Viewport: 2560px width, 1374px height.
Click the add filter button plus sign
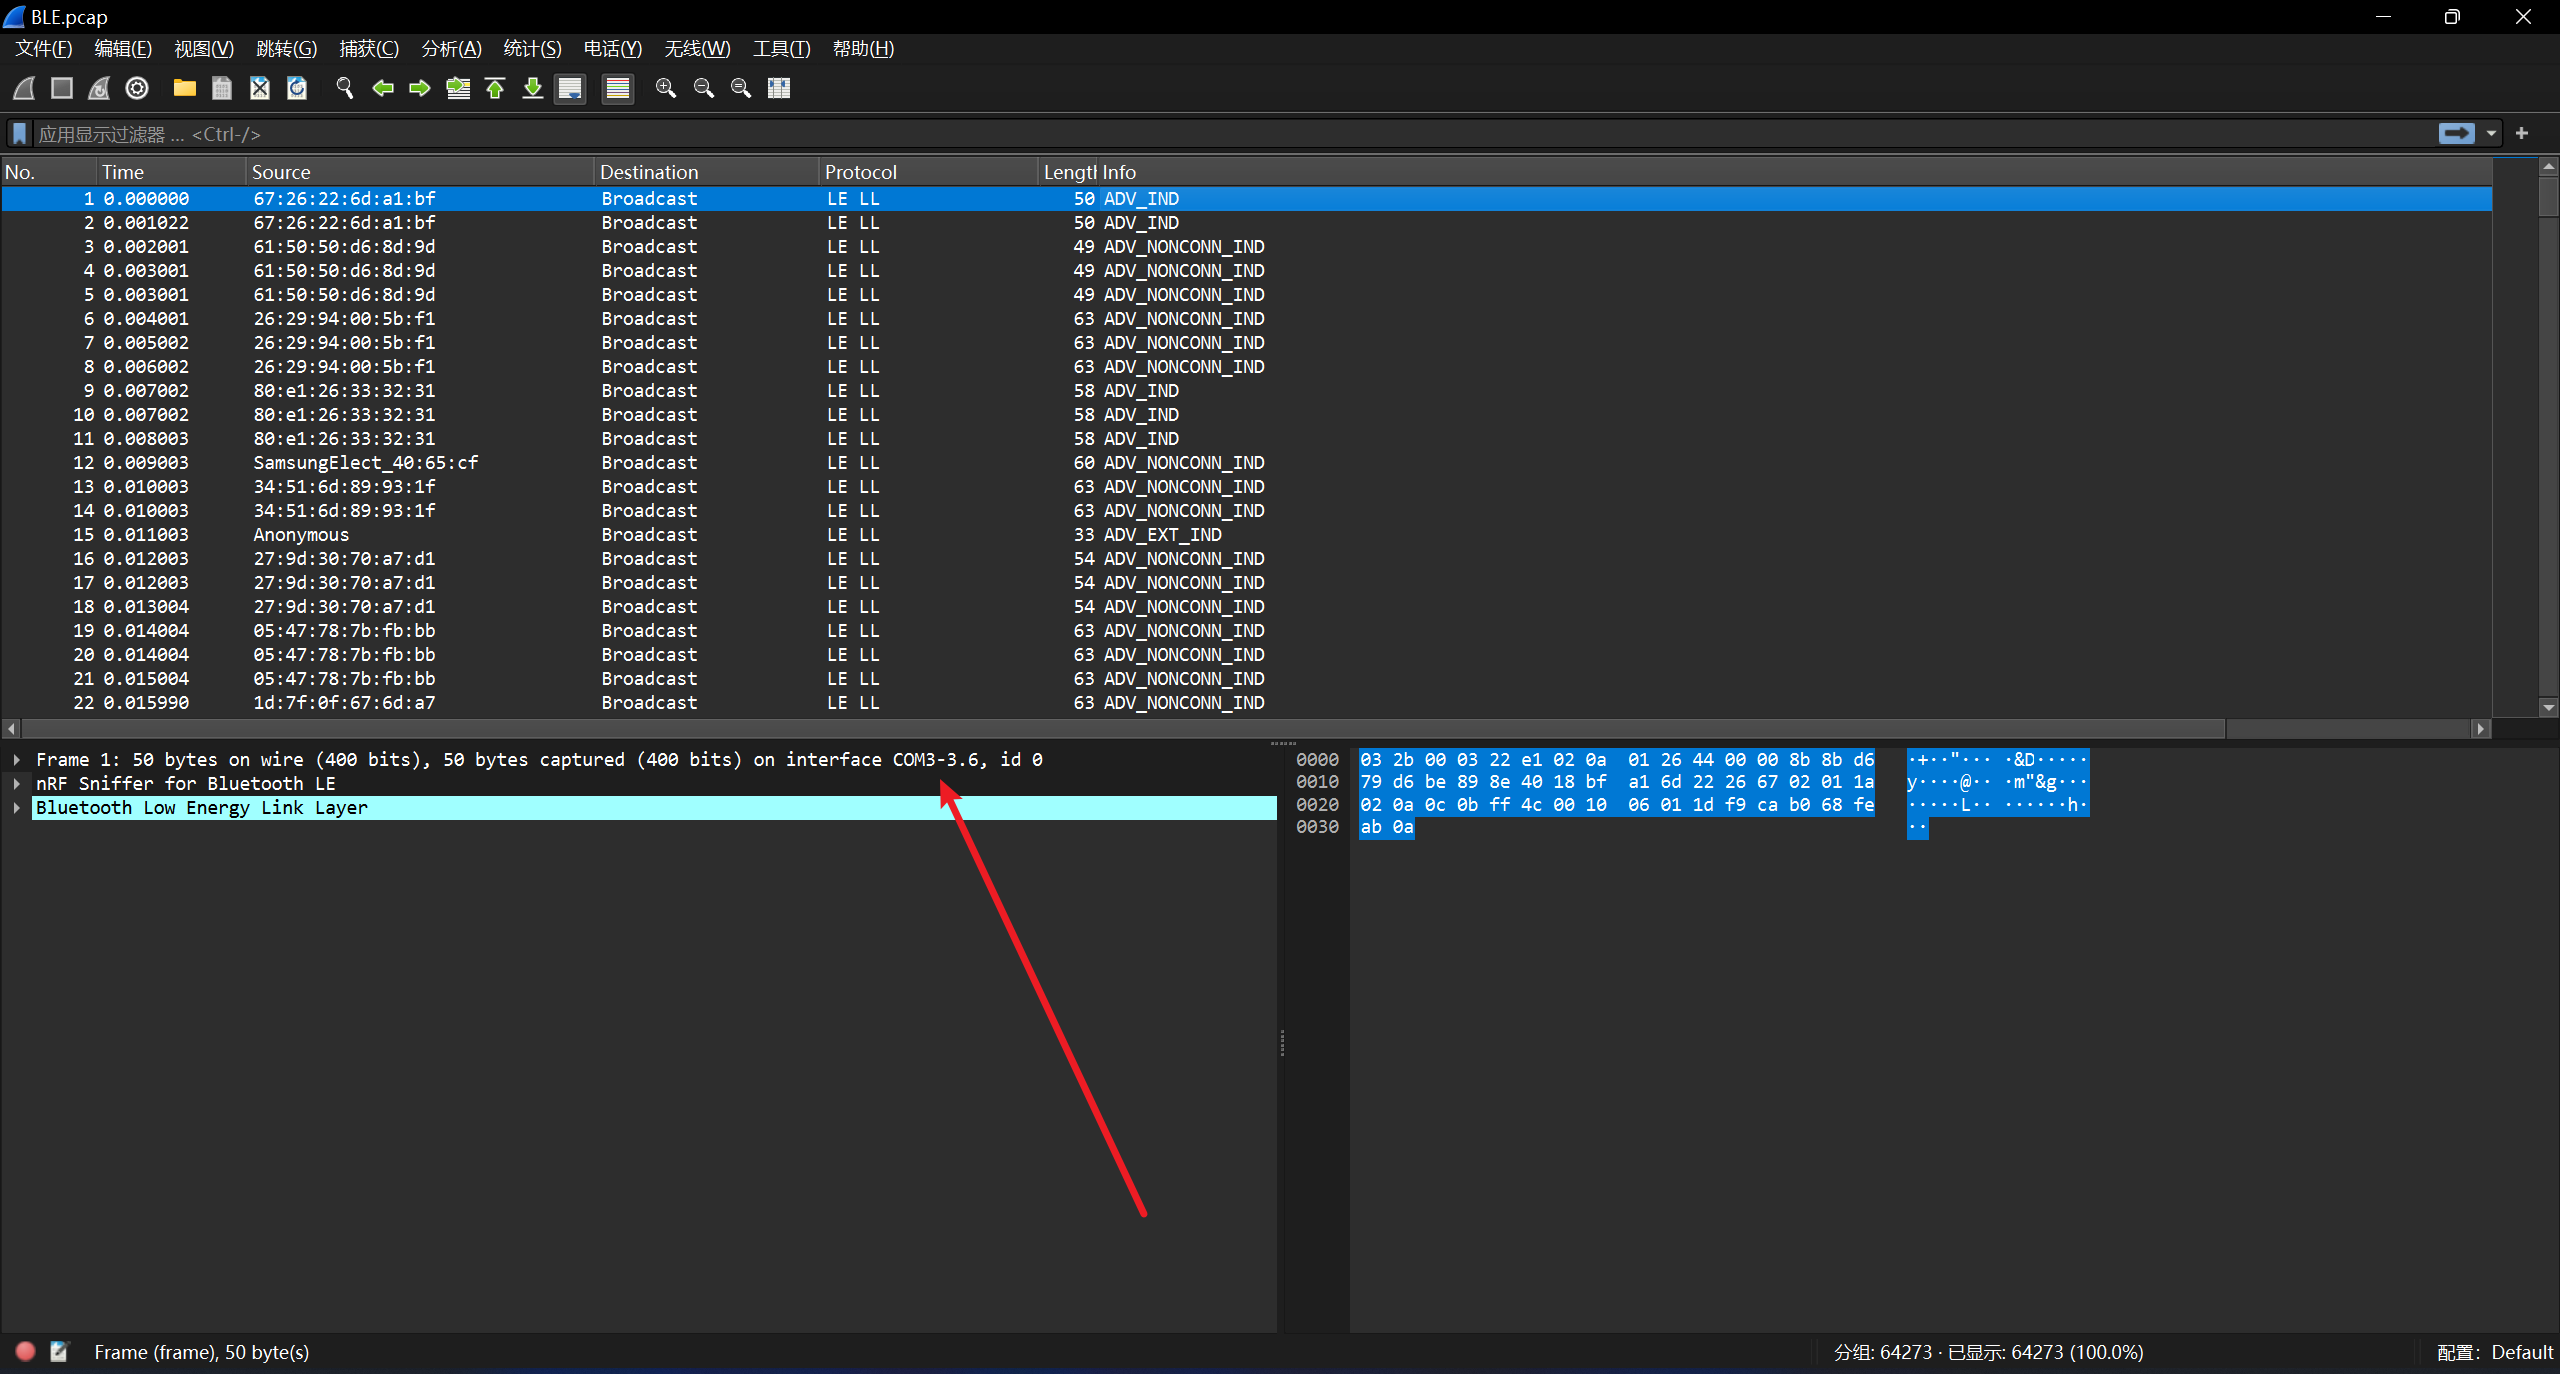coord(2522,133)
